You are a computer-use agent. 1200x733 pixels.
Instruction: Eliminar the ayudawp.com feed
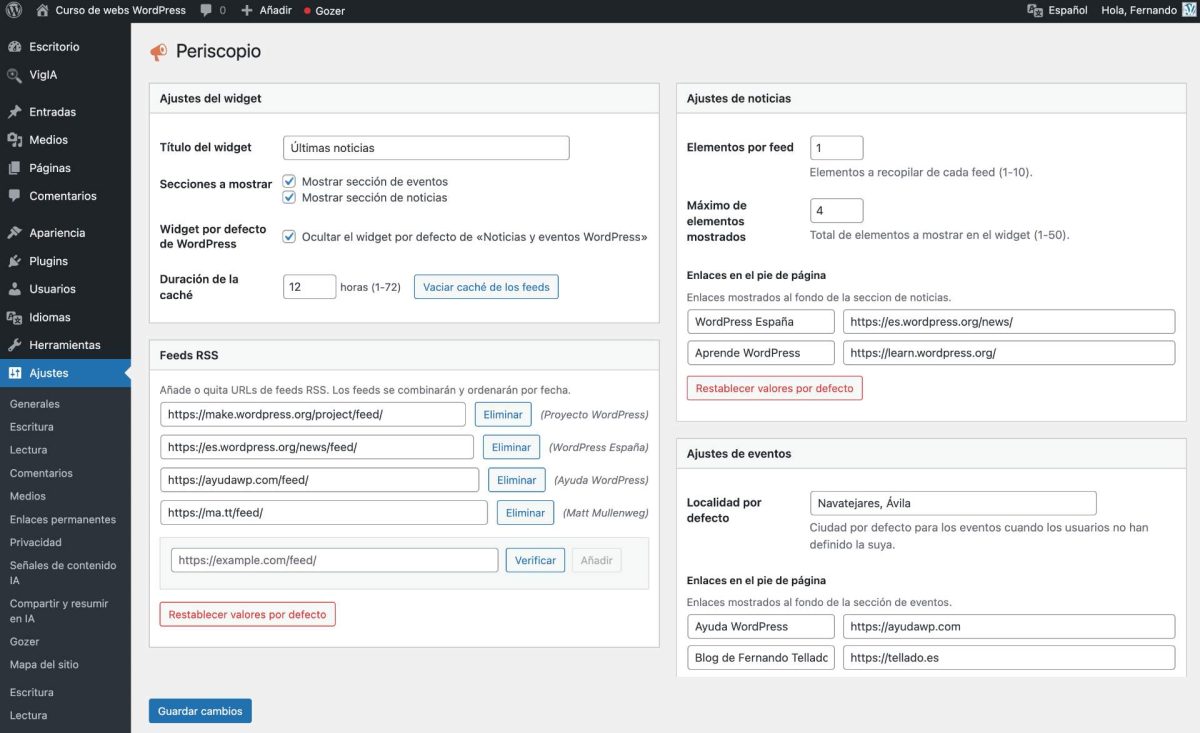[517, 480]
